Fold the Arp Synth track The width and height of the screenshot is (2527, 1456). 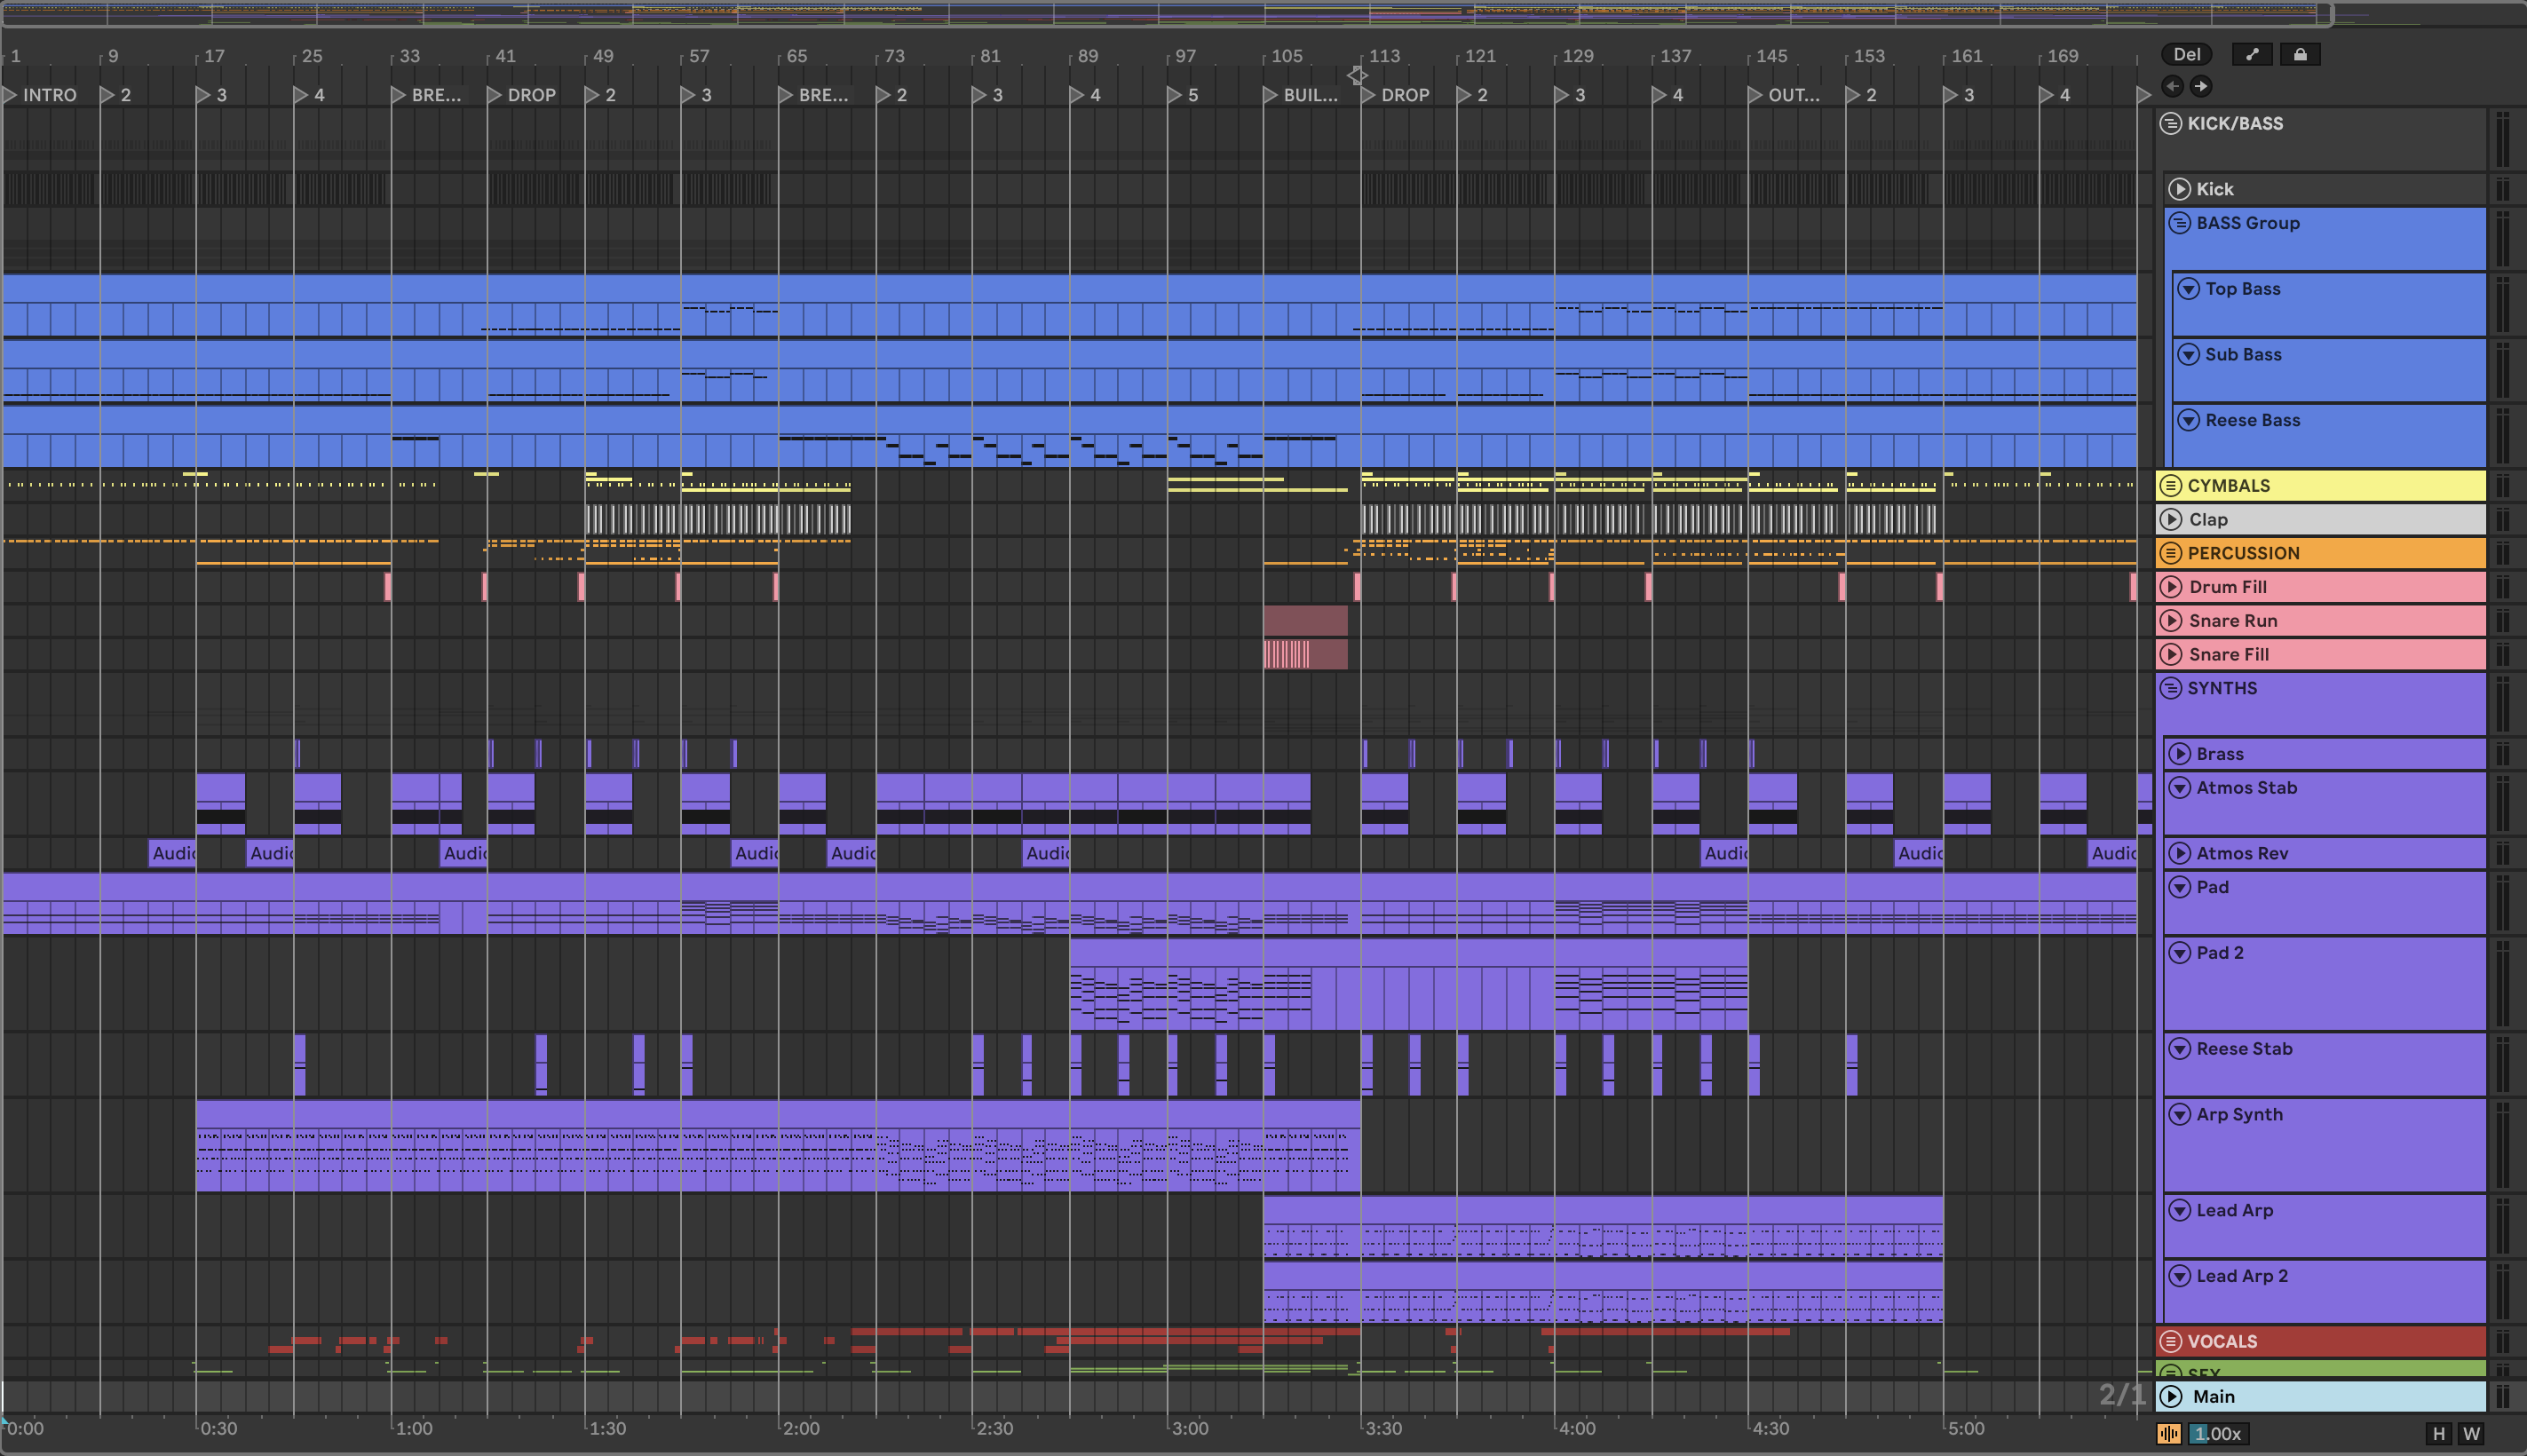point(2179,1114)
